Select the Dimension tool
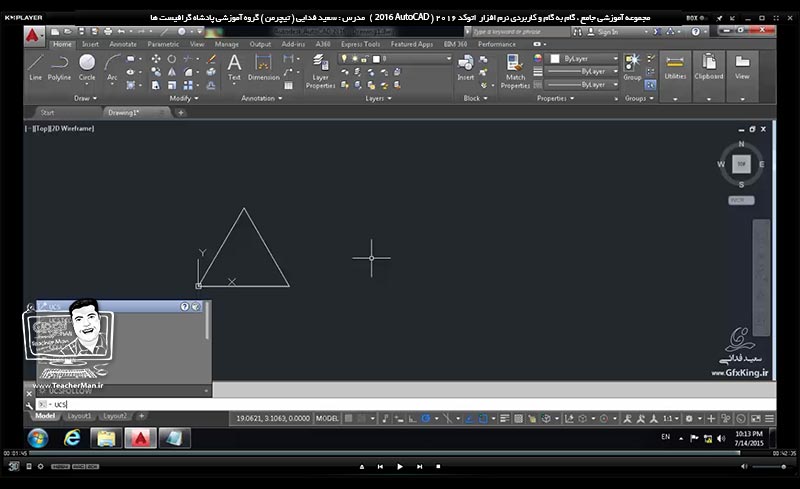This screenshot has width=800, height=489. 263,68
